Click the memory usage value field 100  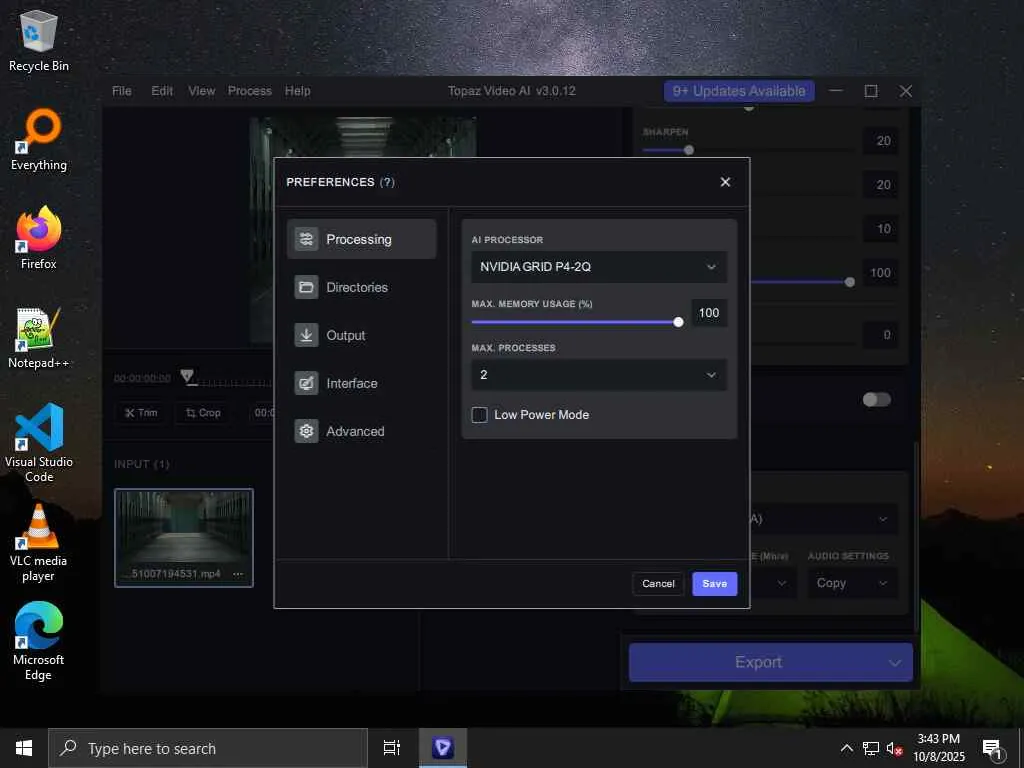(x=709, y=313)
